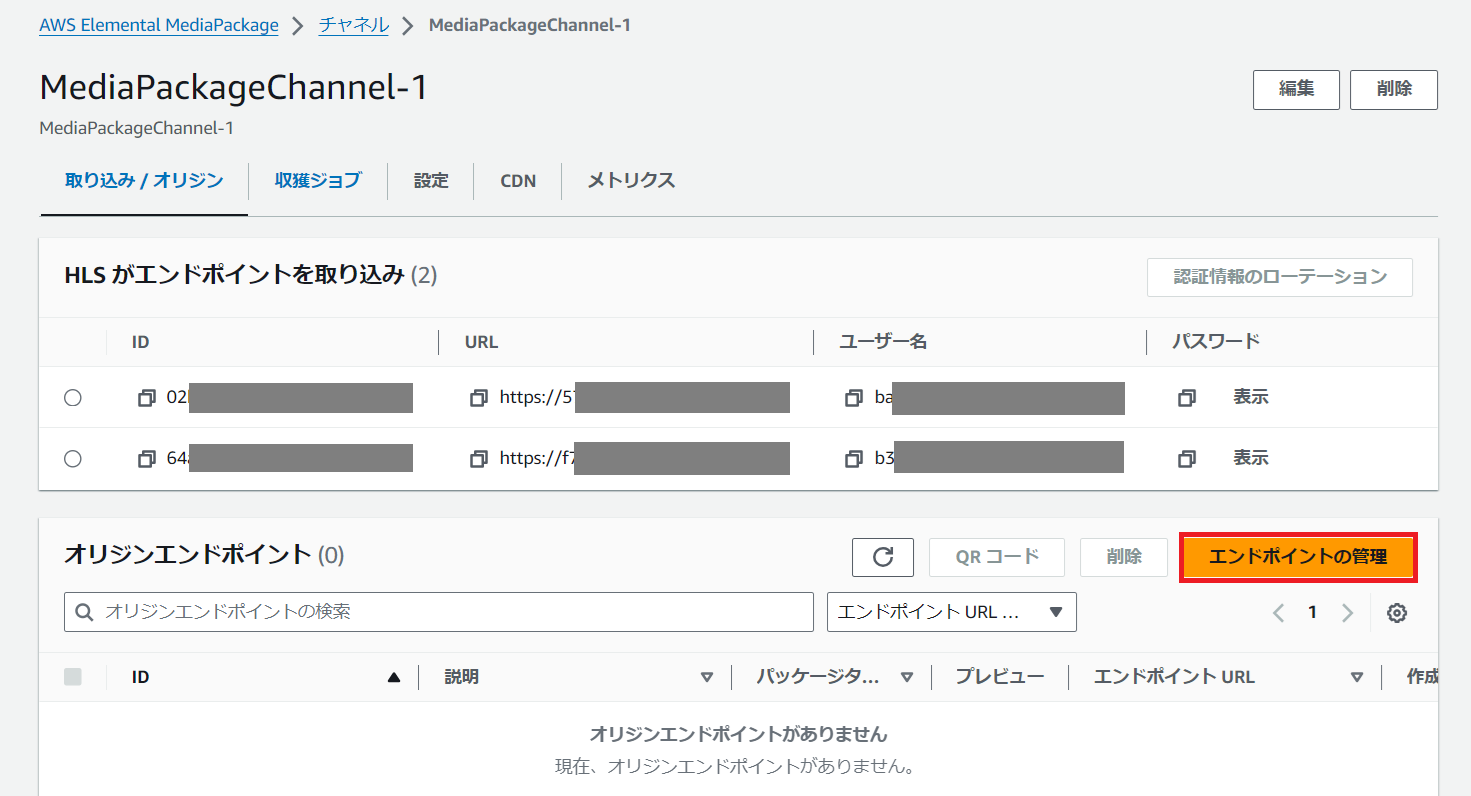
Task: Click MediaPackageChannel-1 breadcrumb text
Action: click(530, 25)
